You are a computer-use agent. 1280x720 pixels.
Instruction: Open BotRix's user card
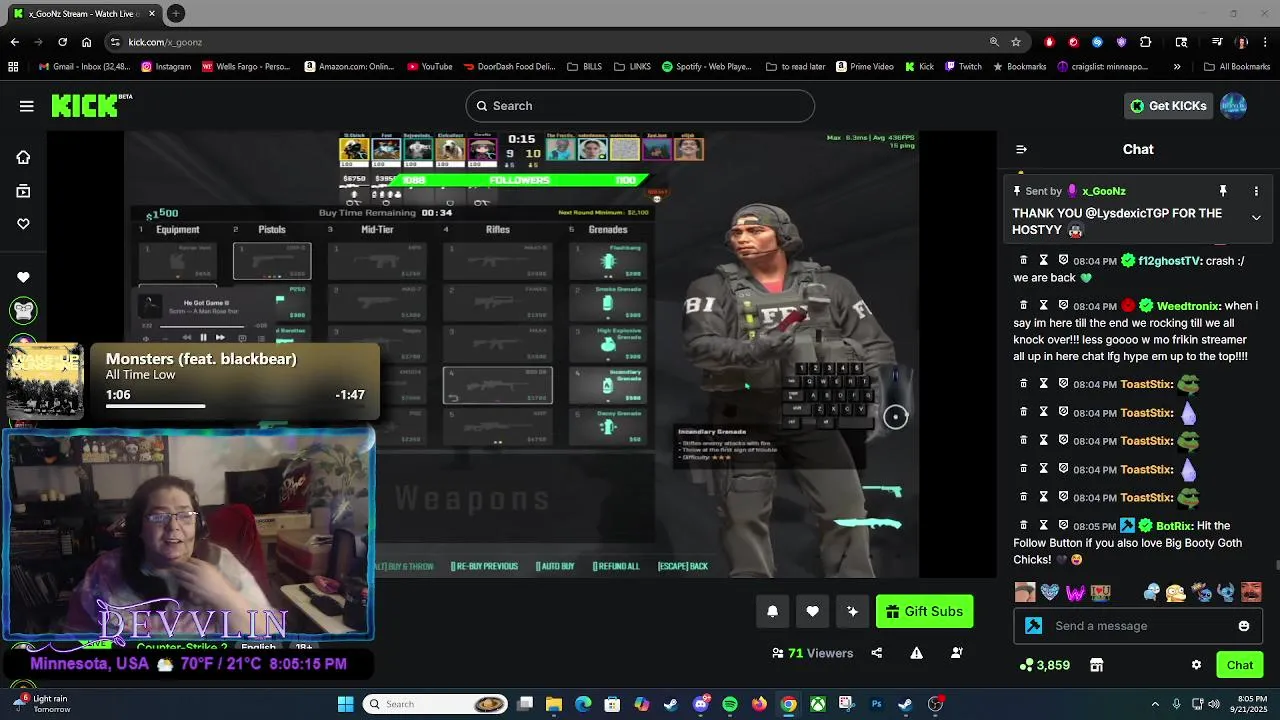click(x=1174, y=526)
